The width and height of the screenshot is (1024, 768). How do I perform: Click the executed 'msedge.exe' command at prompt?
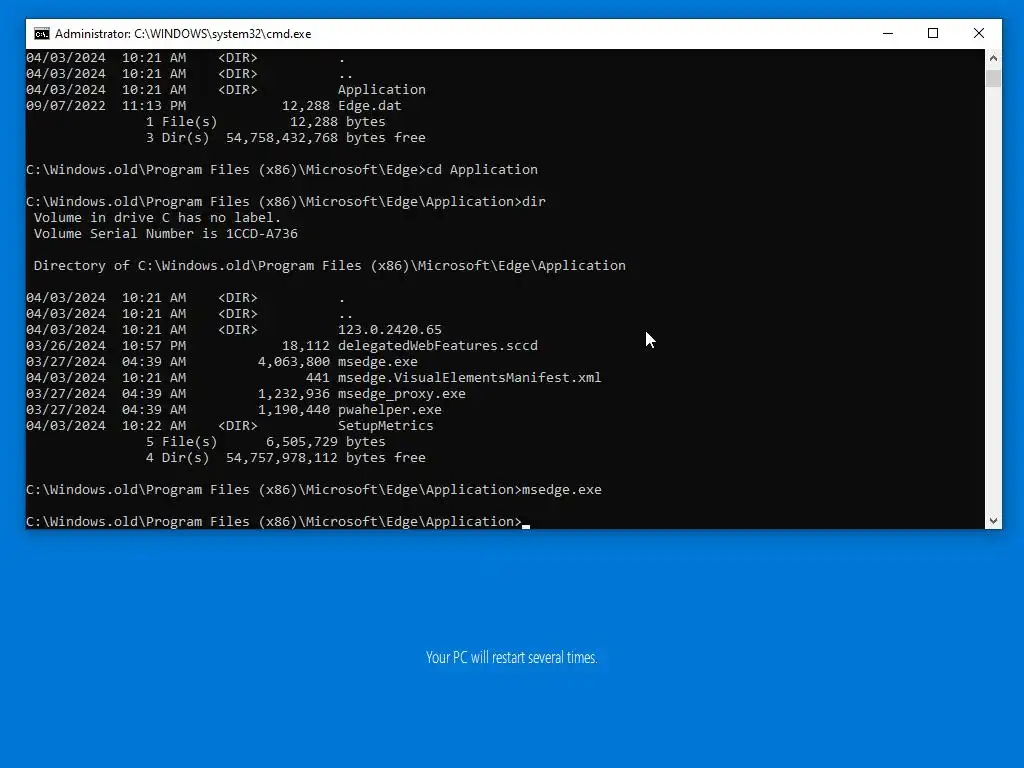(x=562, y=490)
